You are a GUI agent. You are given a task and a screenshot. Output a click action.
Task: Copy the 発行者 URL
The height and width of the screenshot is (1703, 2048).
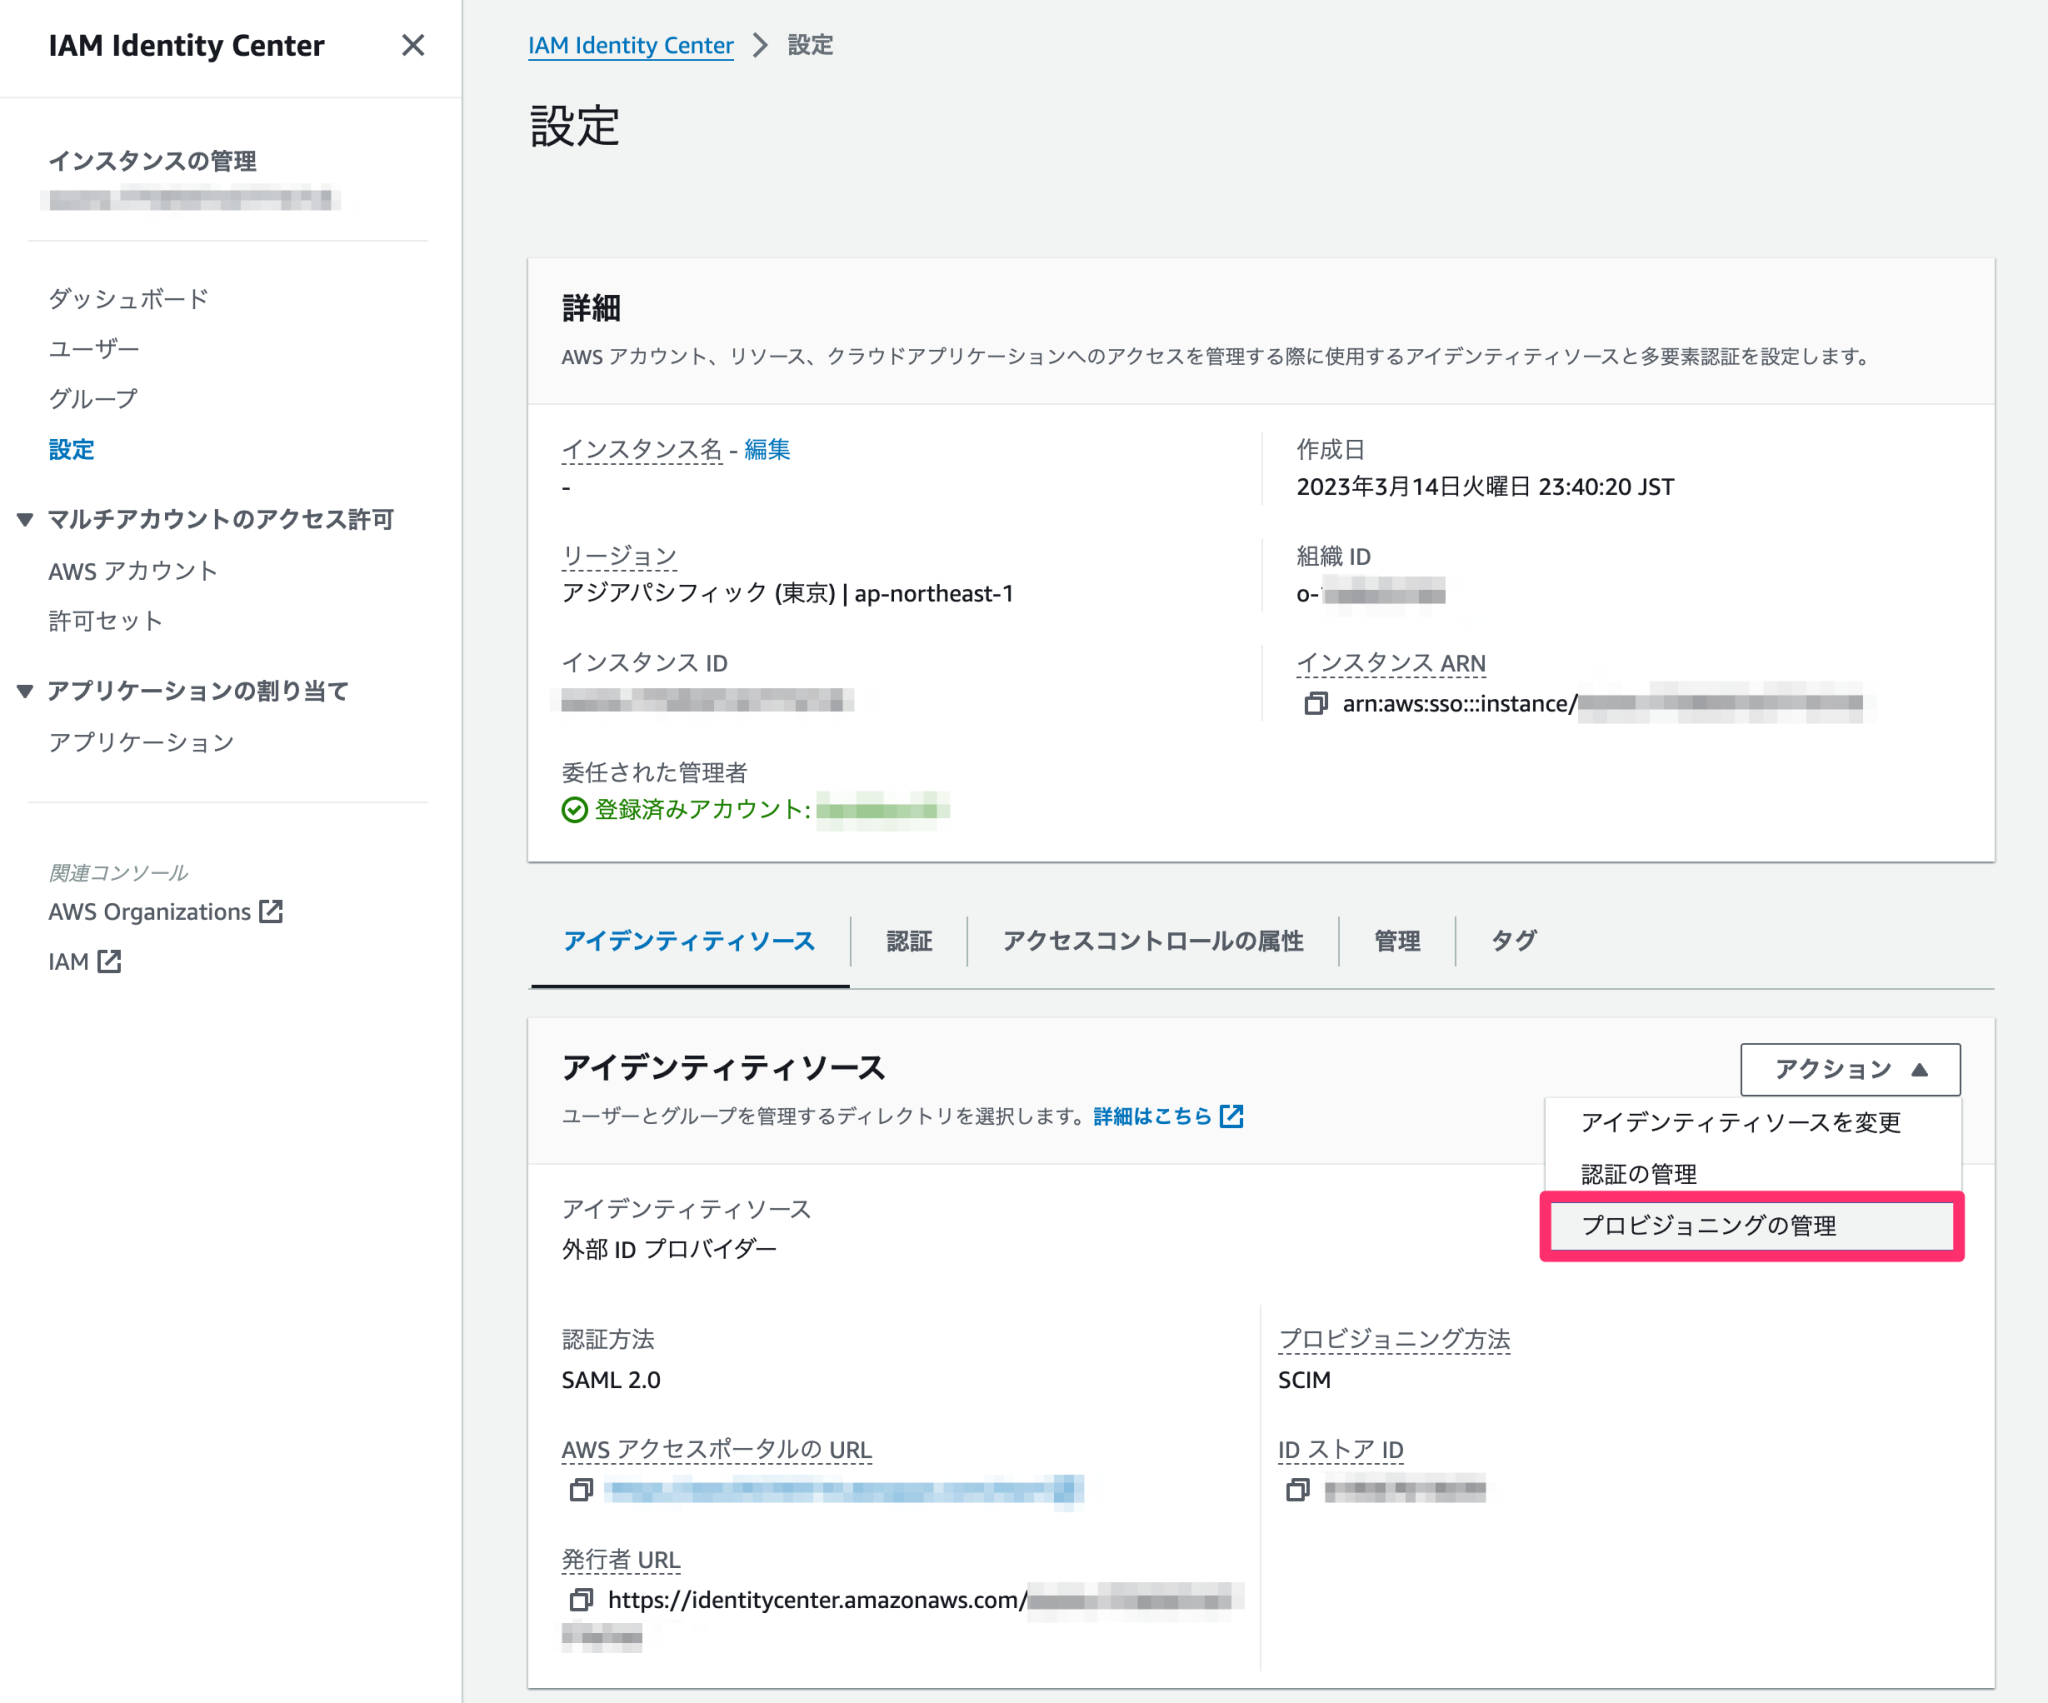tap(580, 1600)
